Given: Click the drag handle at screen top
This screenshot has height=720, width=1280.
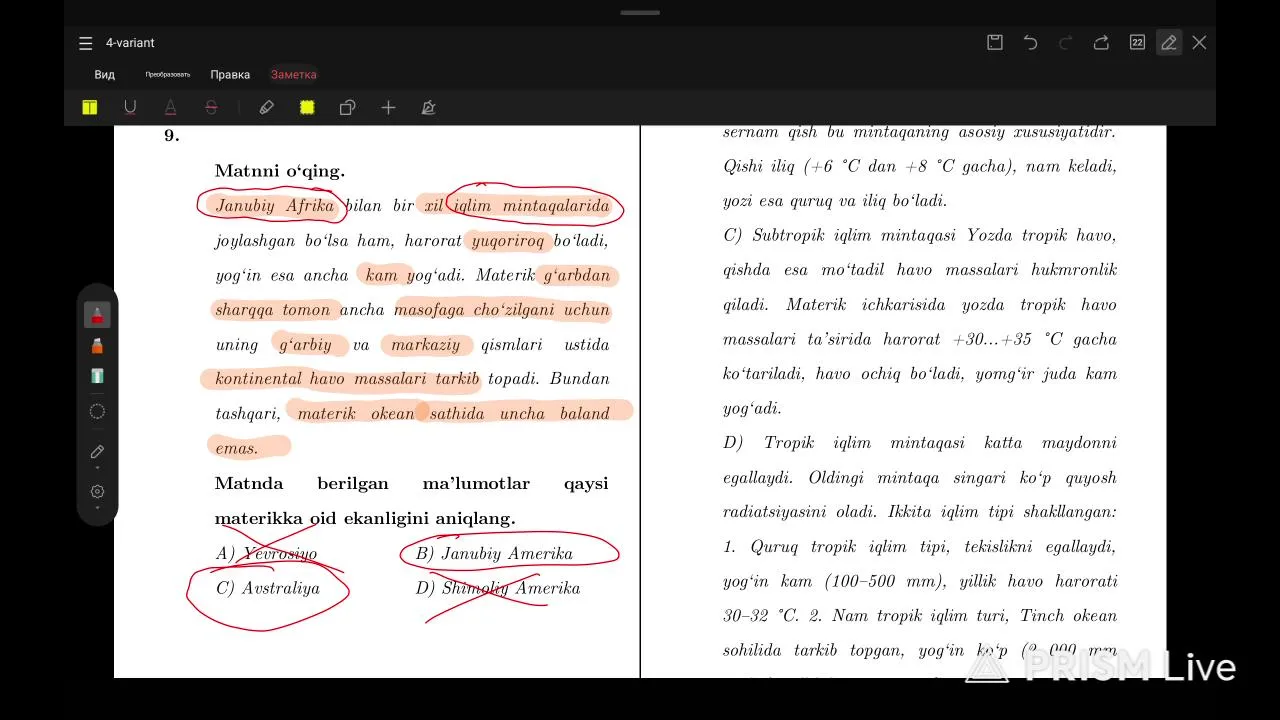Looking at the screenshot, I should tap(640, 13).
